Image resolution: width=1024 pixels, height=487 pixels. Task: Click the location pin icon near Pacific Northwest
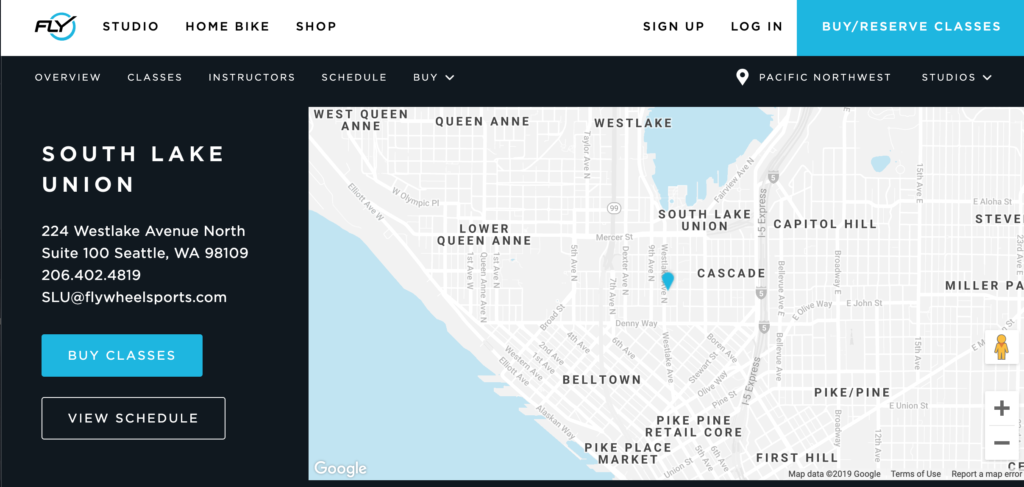742,78
